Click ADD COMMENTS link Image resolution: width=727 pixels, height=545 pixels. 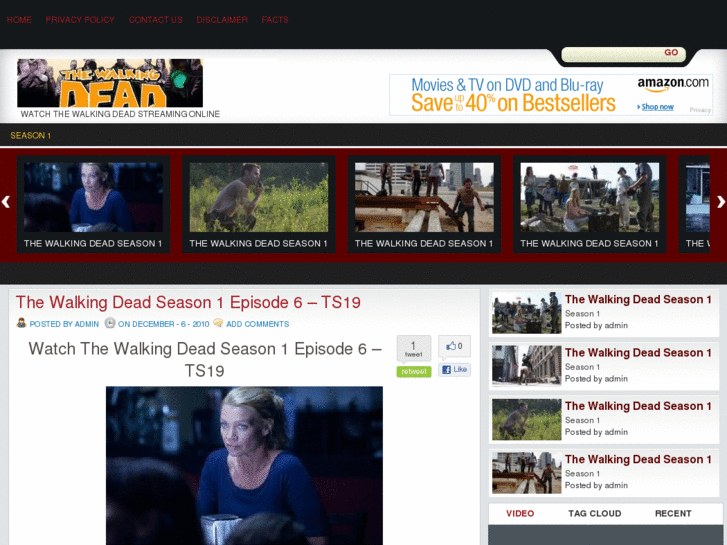point(257,324)
